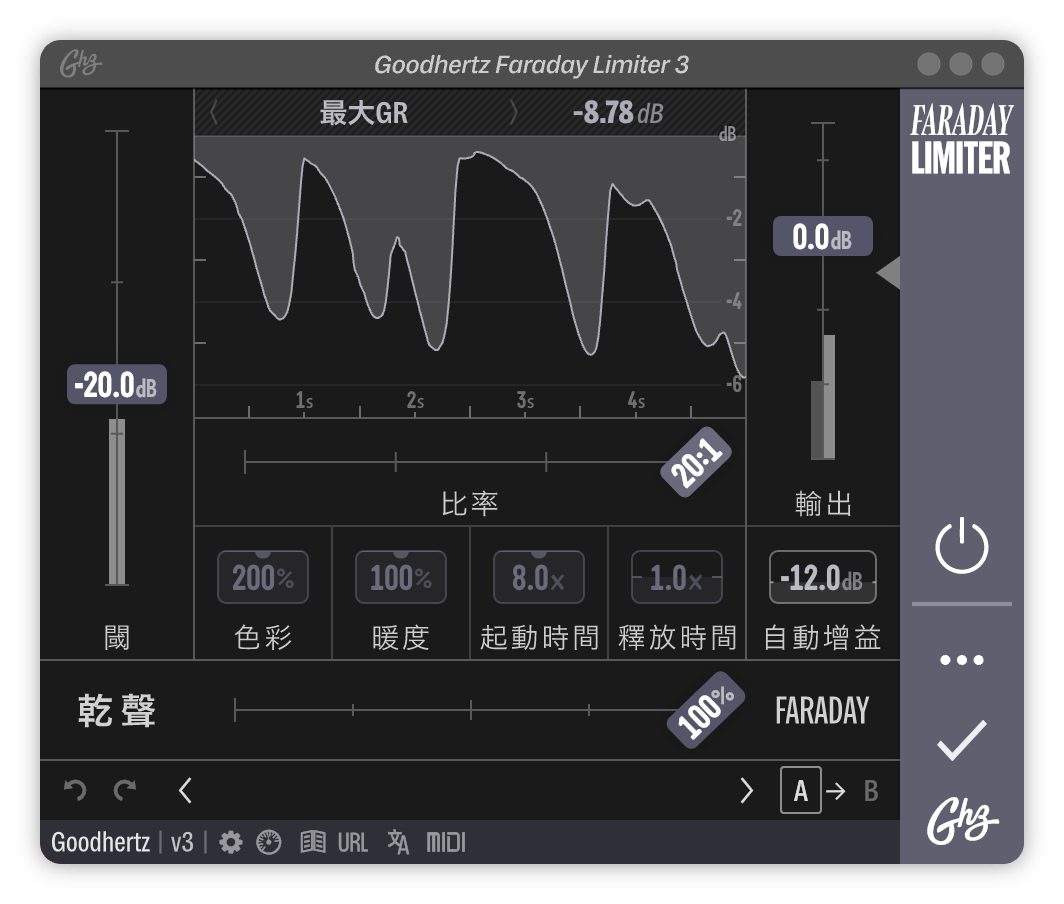
Task: Click the 100% warmth value box
Action: click(x=401, y=578)
